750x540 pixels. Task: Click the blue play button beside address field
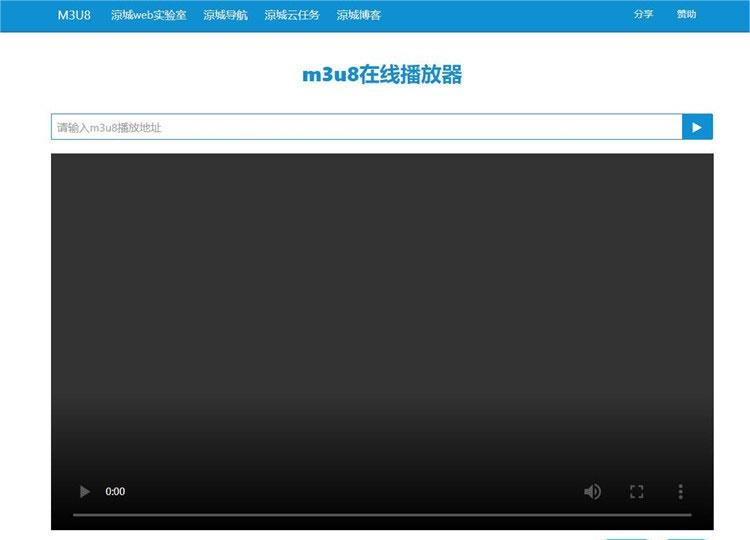[x=697, y=127]
